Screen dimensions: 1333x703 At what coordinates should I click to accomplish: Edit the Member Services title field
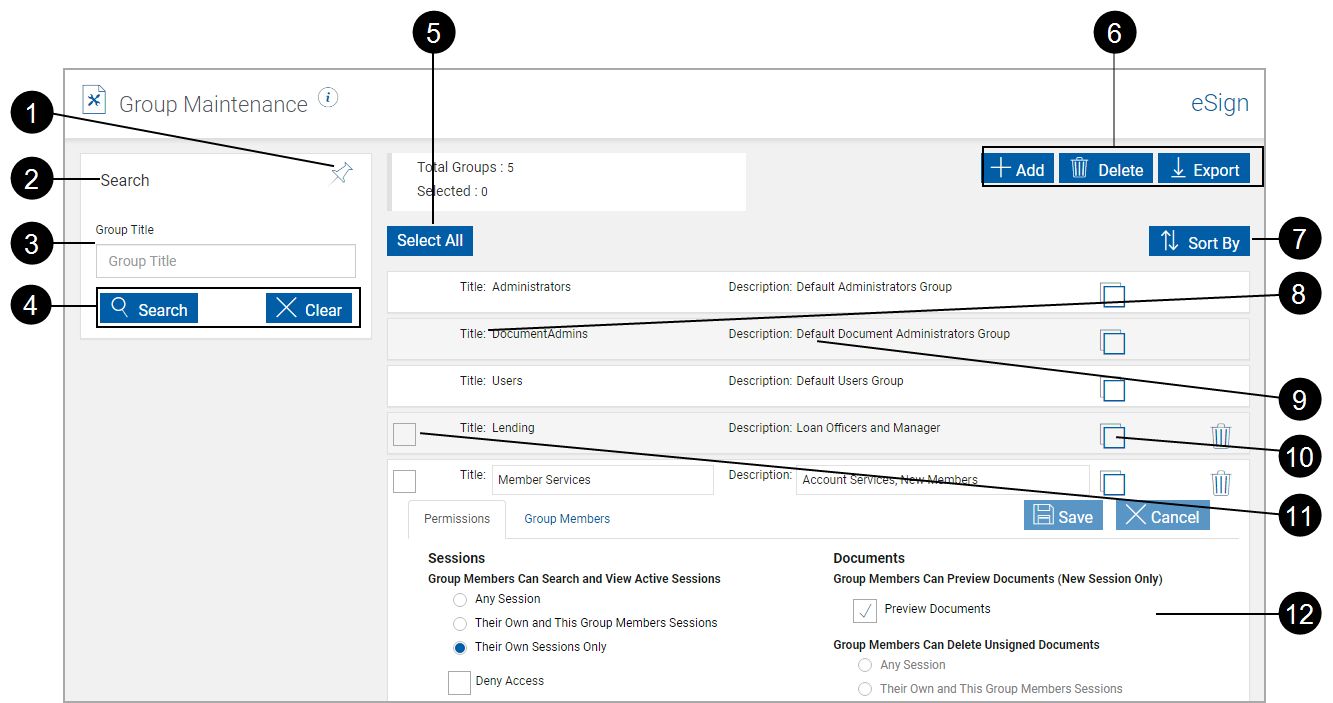[603, 480]
